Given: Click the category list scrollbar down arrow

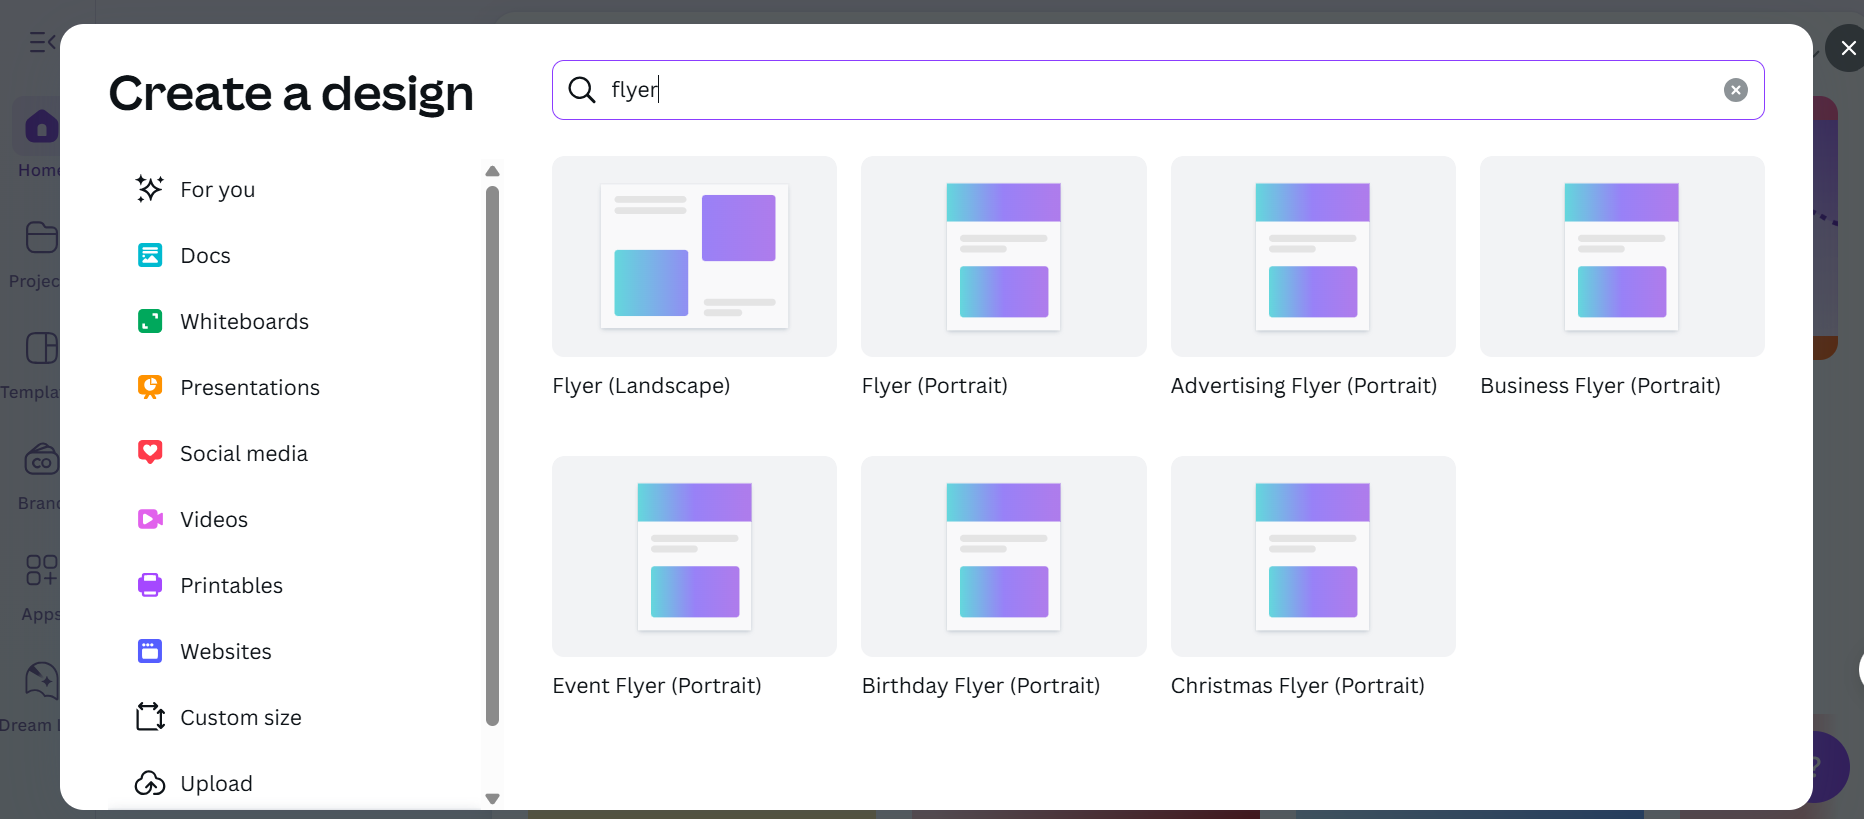Looking at the screenshot, I should [x=492, y=798].
